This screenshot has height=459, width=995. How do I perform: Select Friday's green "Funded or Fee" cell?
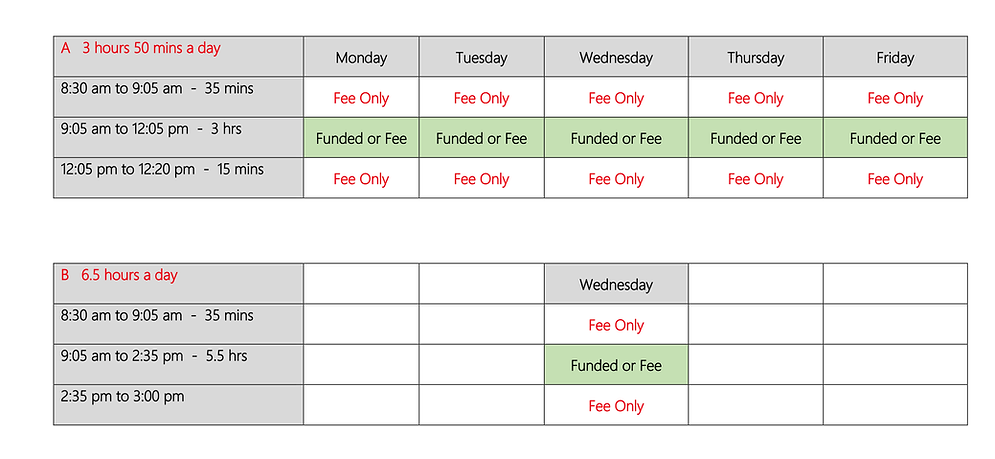click(x=895, y=138)
